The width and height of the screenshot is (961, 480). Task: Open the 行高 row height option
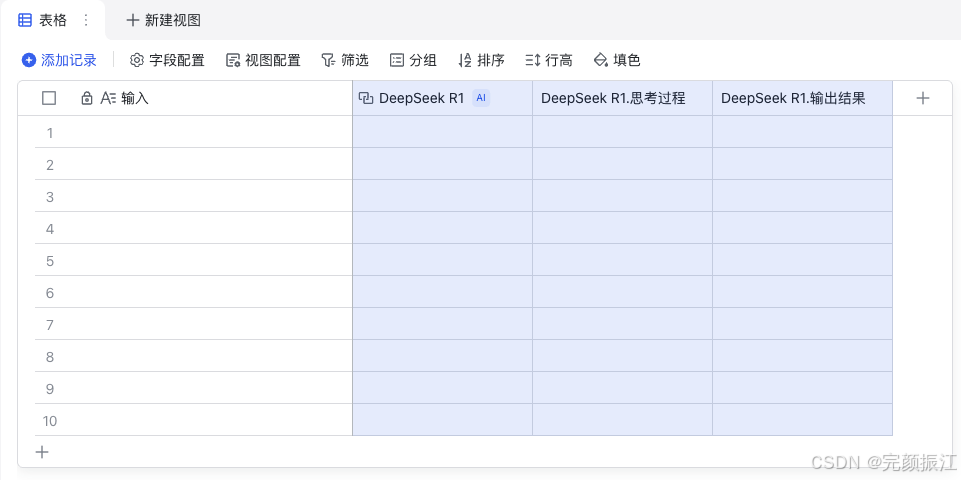[x=549, y=60]
